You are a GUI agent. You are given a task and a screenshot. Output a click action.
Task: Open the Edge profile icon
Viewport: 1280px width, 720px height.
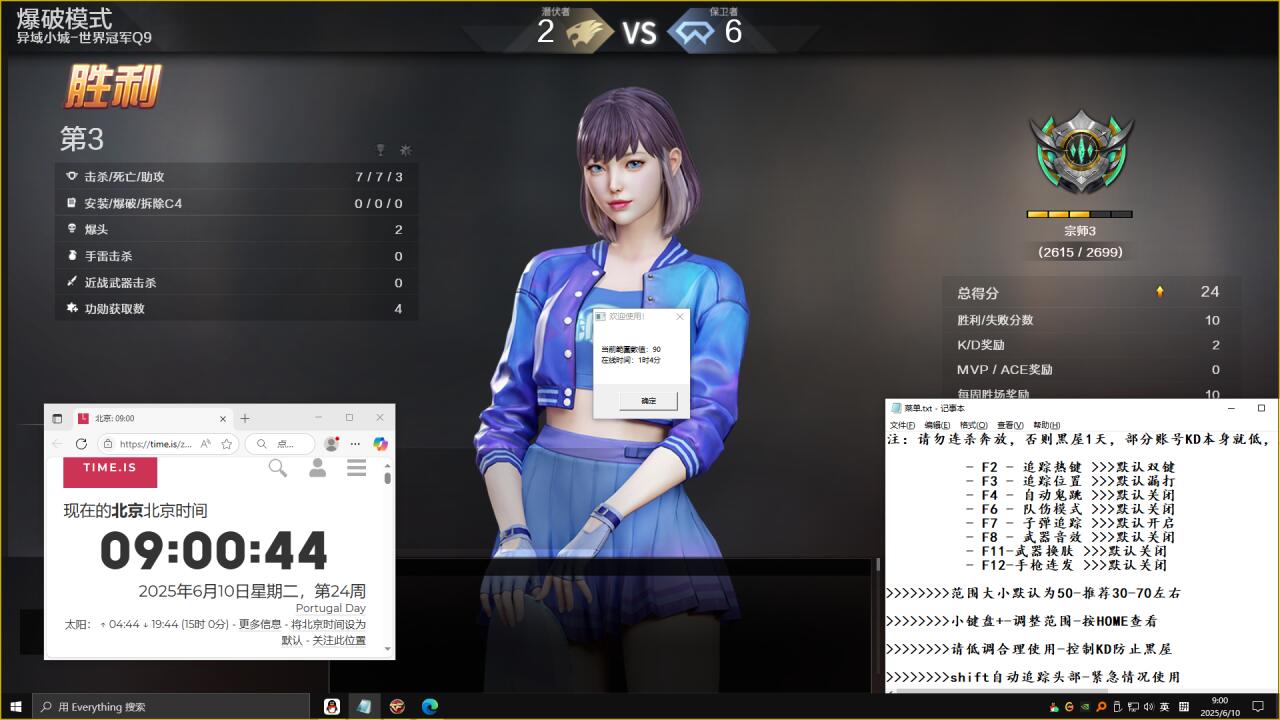331,444
